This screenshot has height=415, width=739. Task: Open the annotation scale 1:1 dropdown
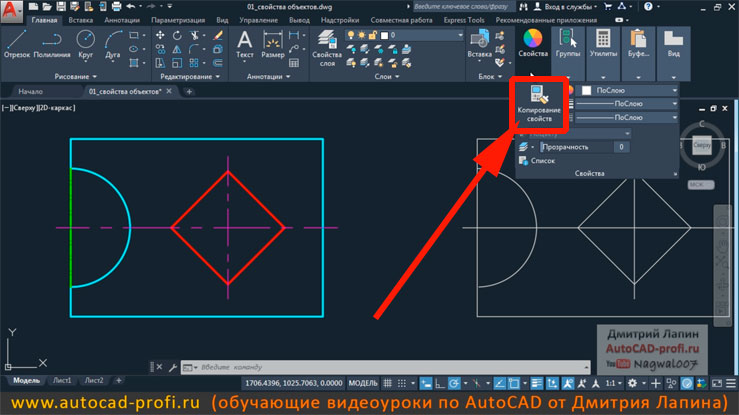tap(614, 383)
